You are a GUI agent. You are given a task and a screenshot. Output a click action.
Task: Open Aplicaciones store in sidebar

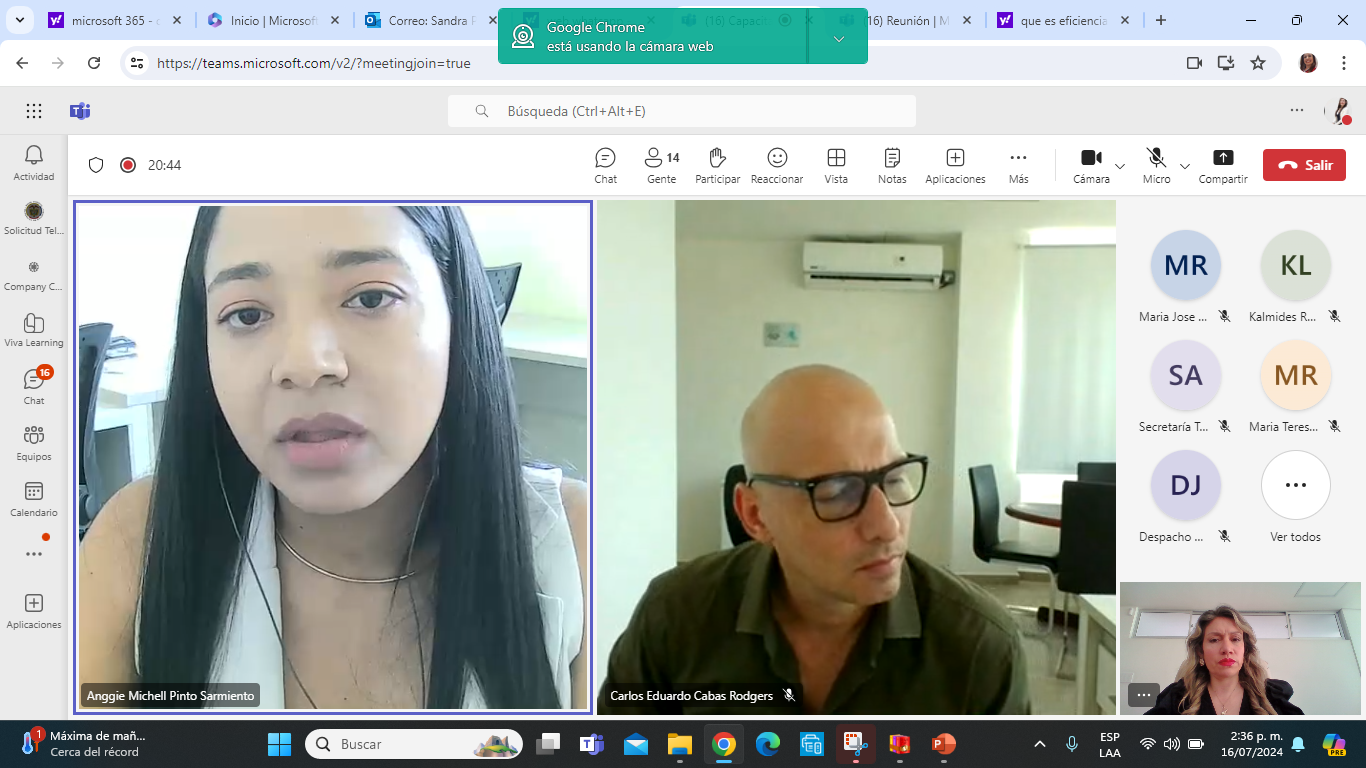34,610
